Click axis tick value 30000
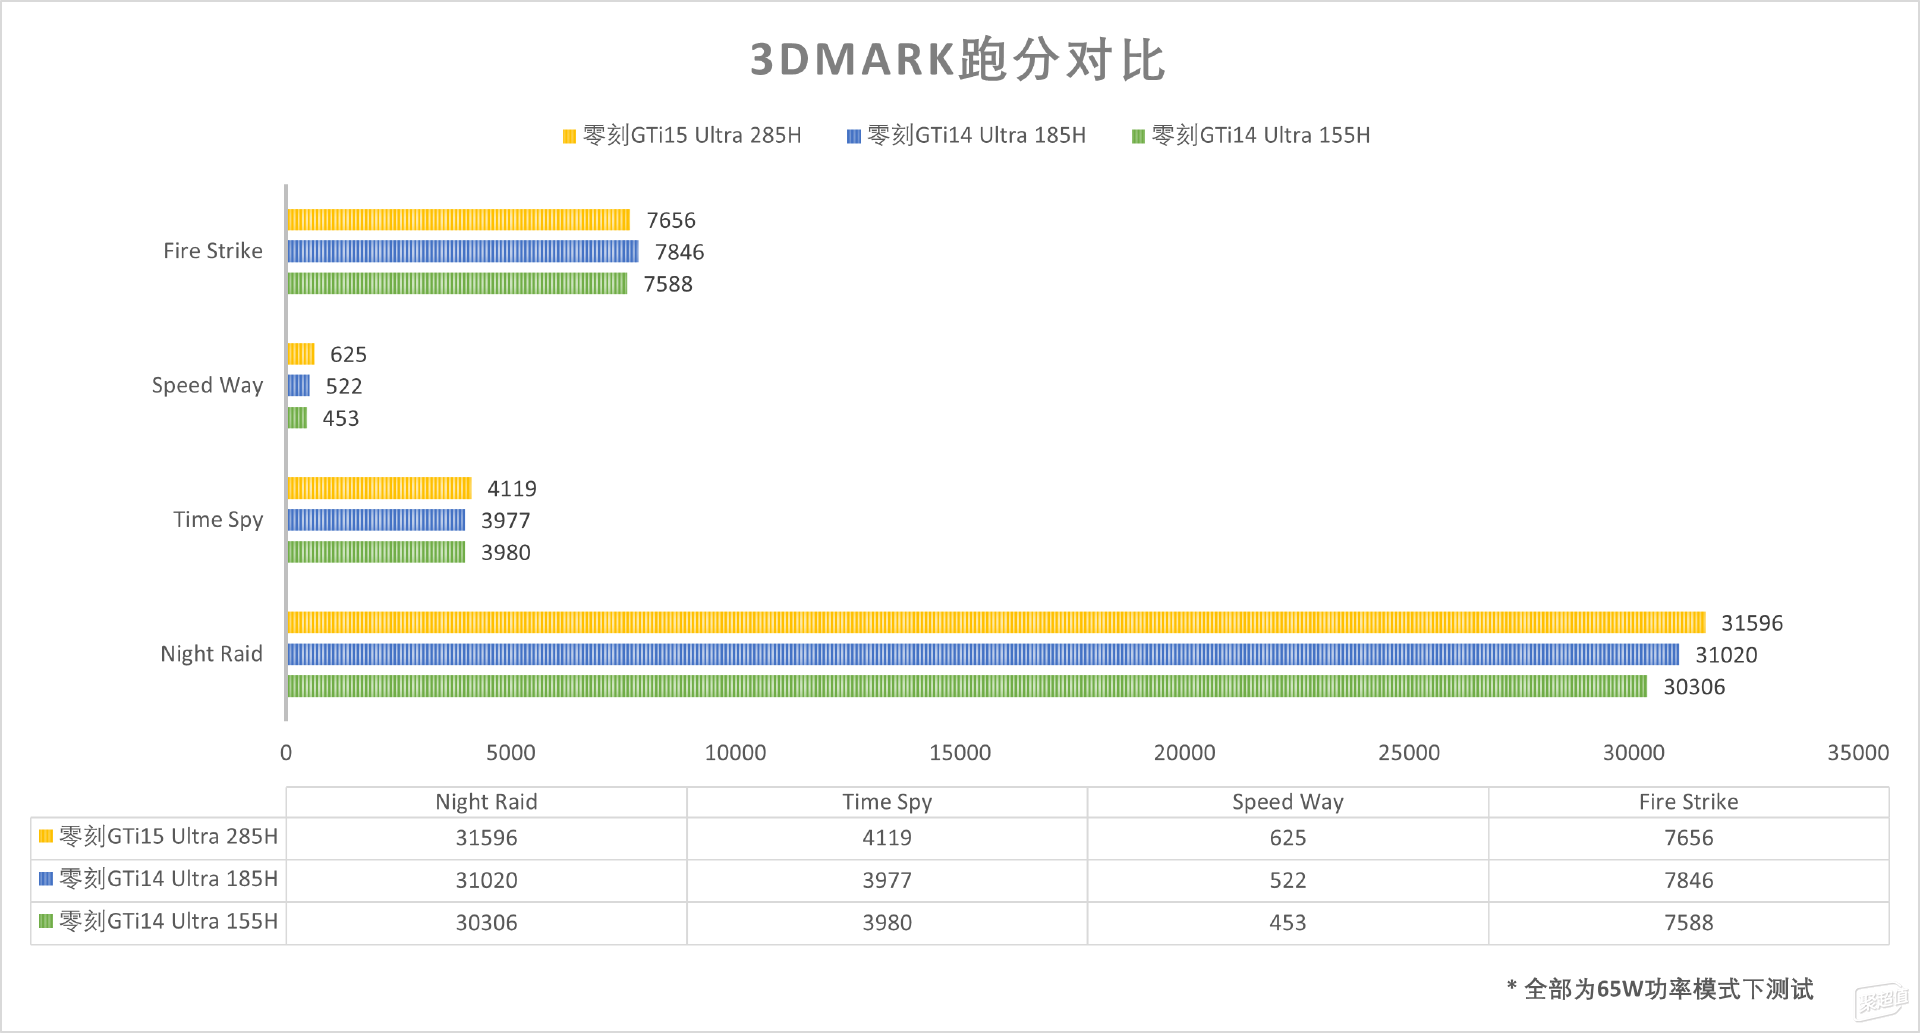The width and height of the screenshot is (1920, 1033). [1634, 753]
